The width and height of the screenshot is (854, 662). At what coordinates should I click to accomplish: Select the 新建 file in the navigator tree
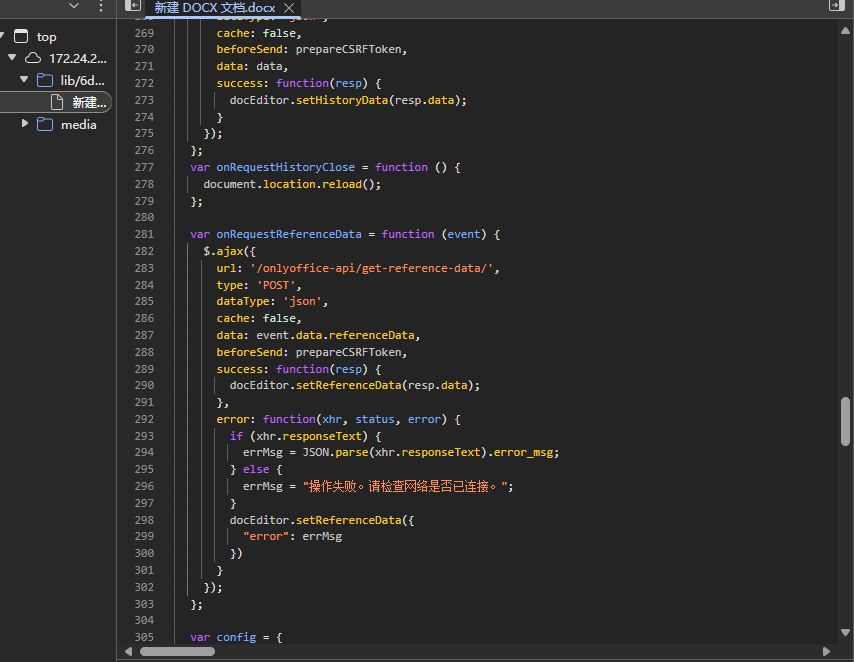coord(88,102)
